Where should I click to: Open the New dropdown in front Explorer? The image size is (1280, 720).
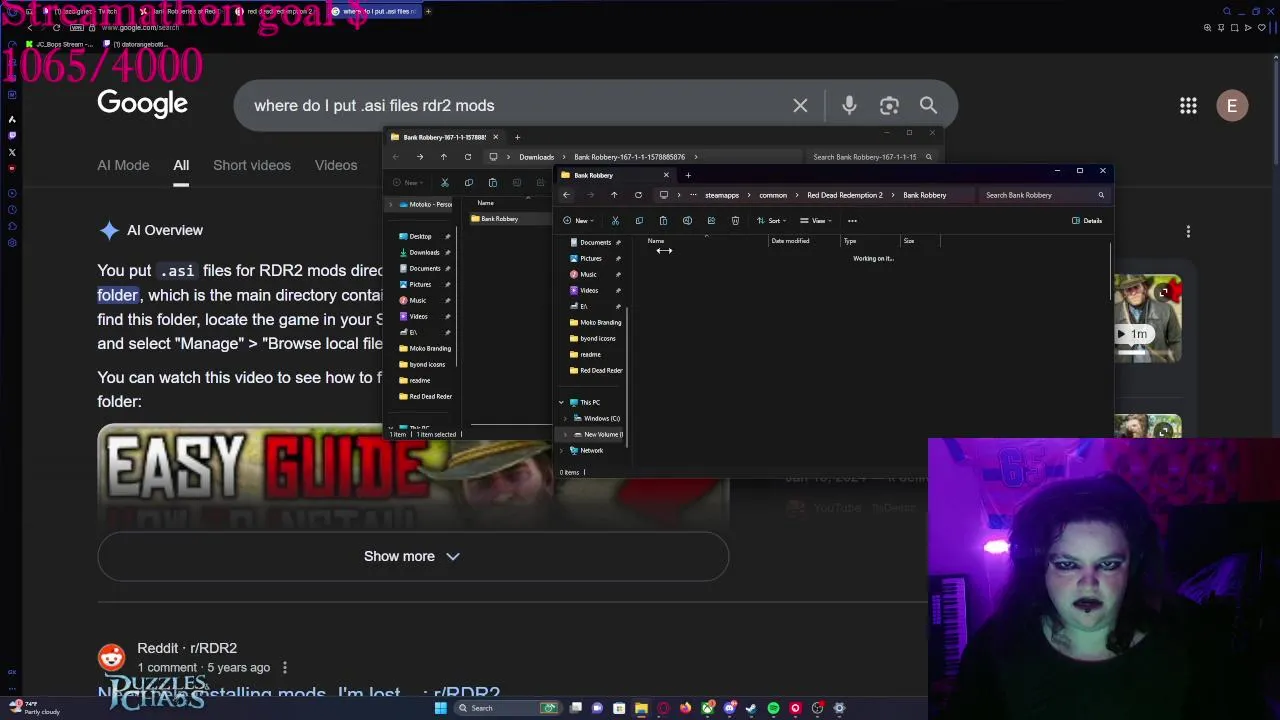point(579,221)
